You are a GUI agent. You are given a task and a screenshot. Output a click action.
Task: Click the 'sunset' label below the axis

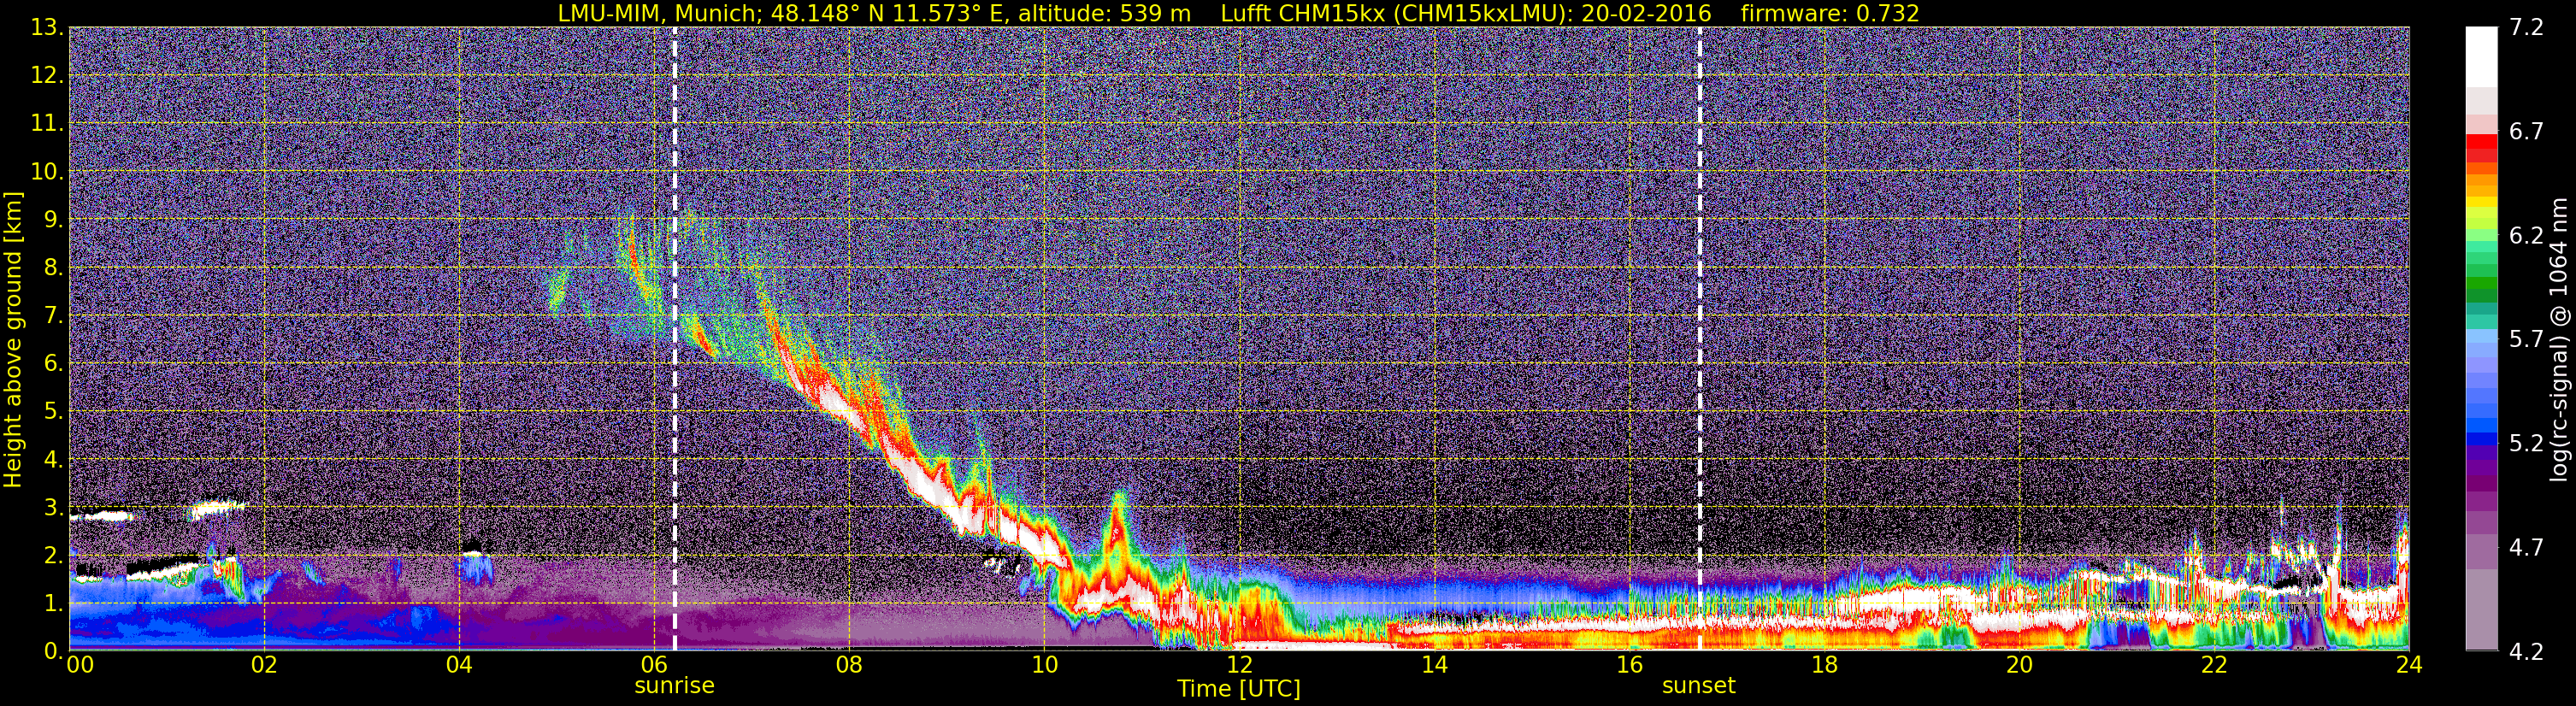1698,686
